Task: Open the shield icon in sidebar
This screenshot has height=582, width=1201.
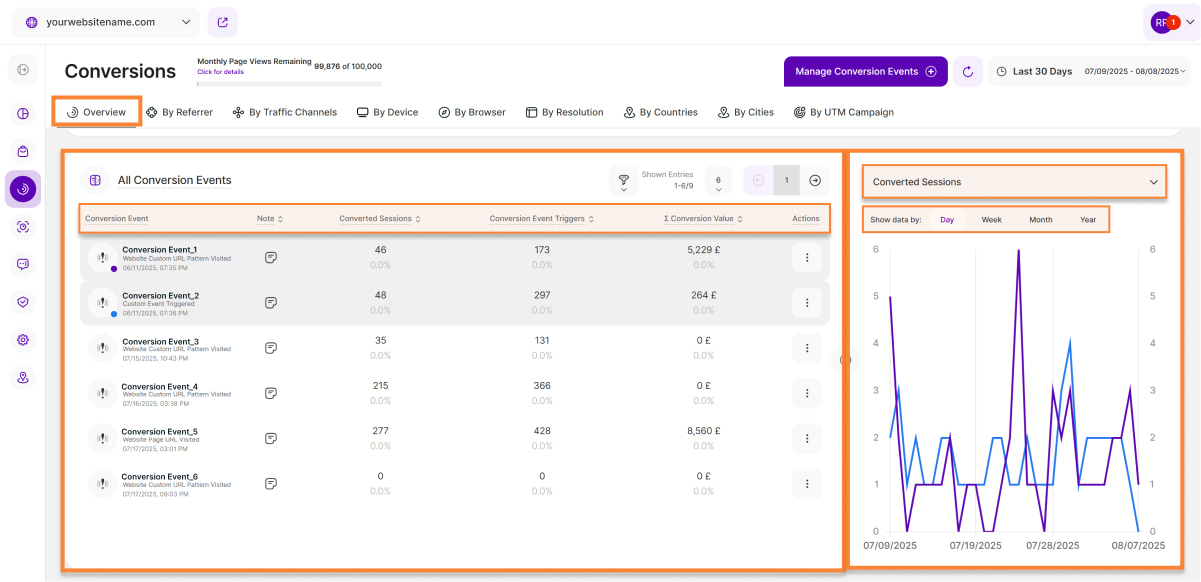Action: [x=23, y=302]
